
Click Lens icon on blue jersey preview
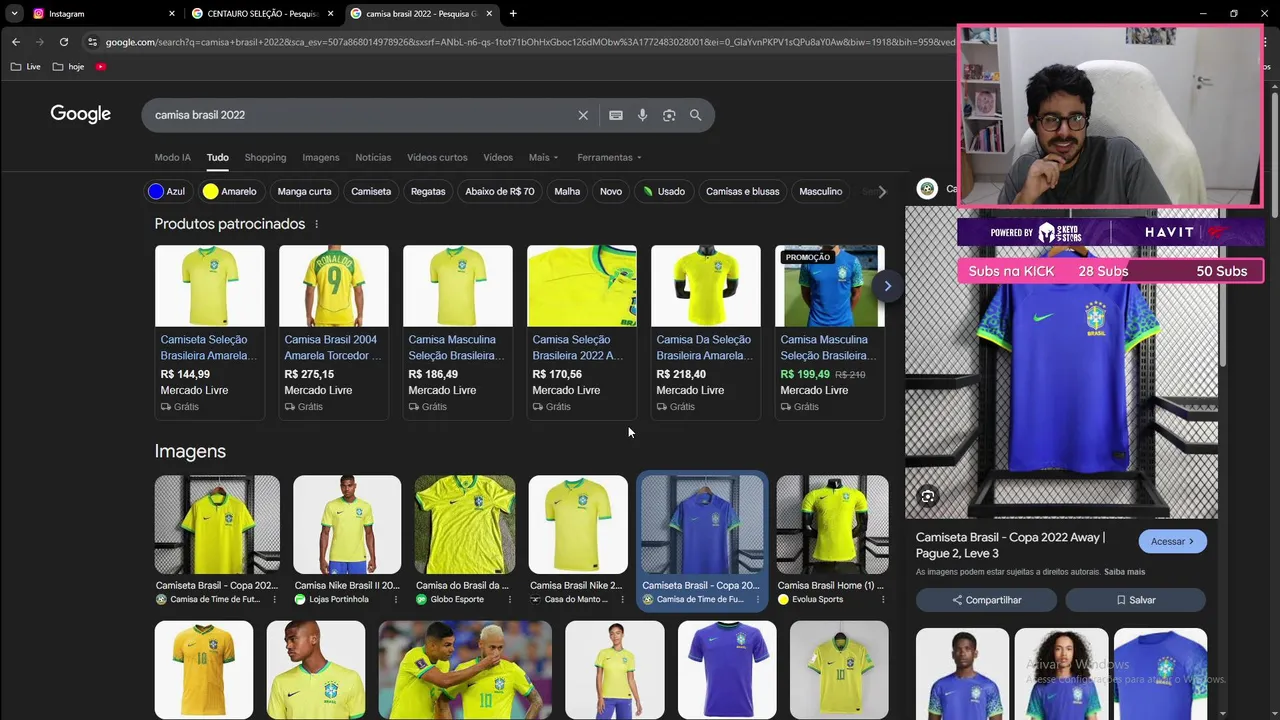[928, 497]
